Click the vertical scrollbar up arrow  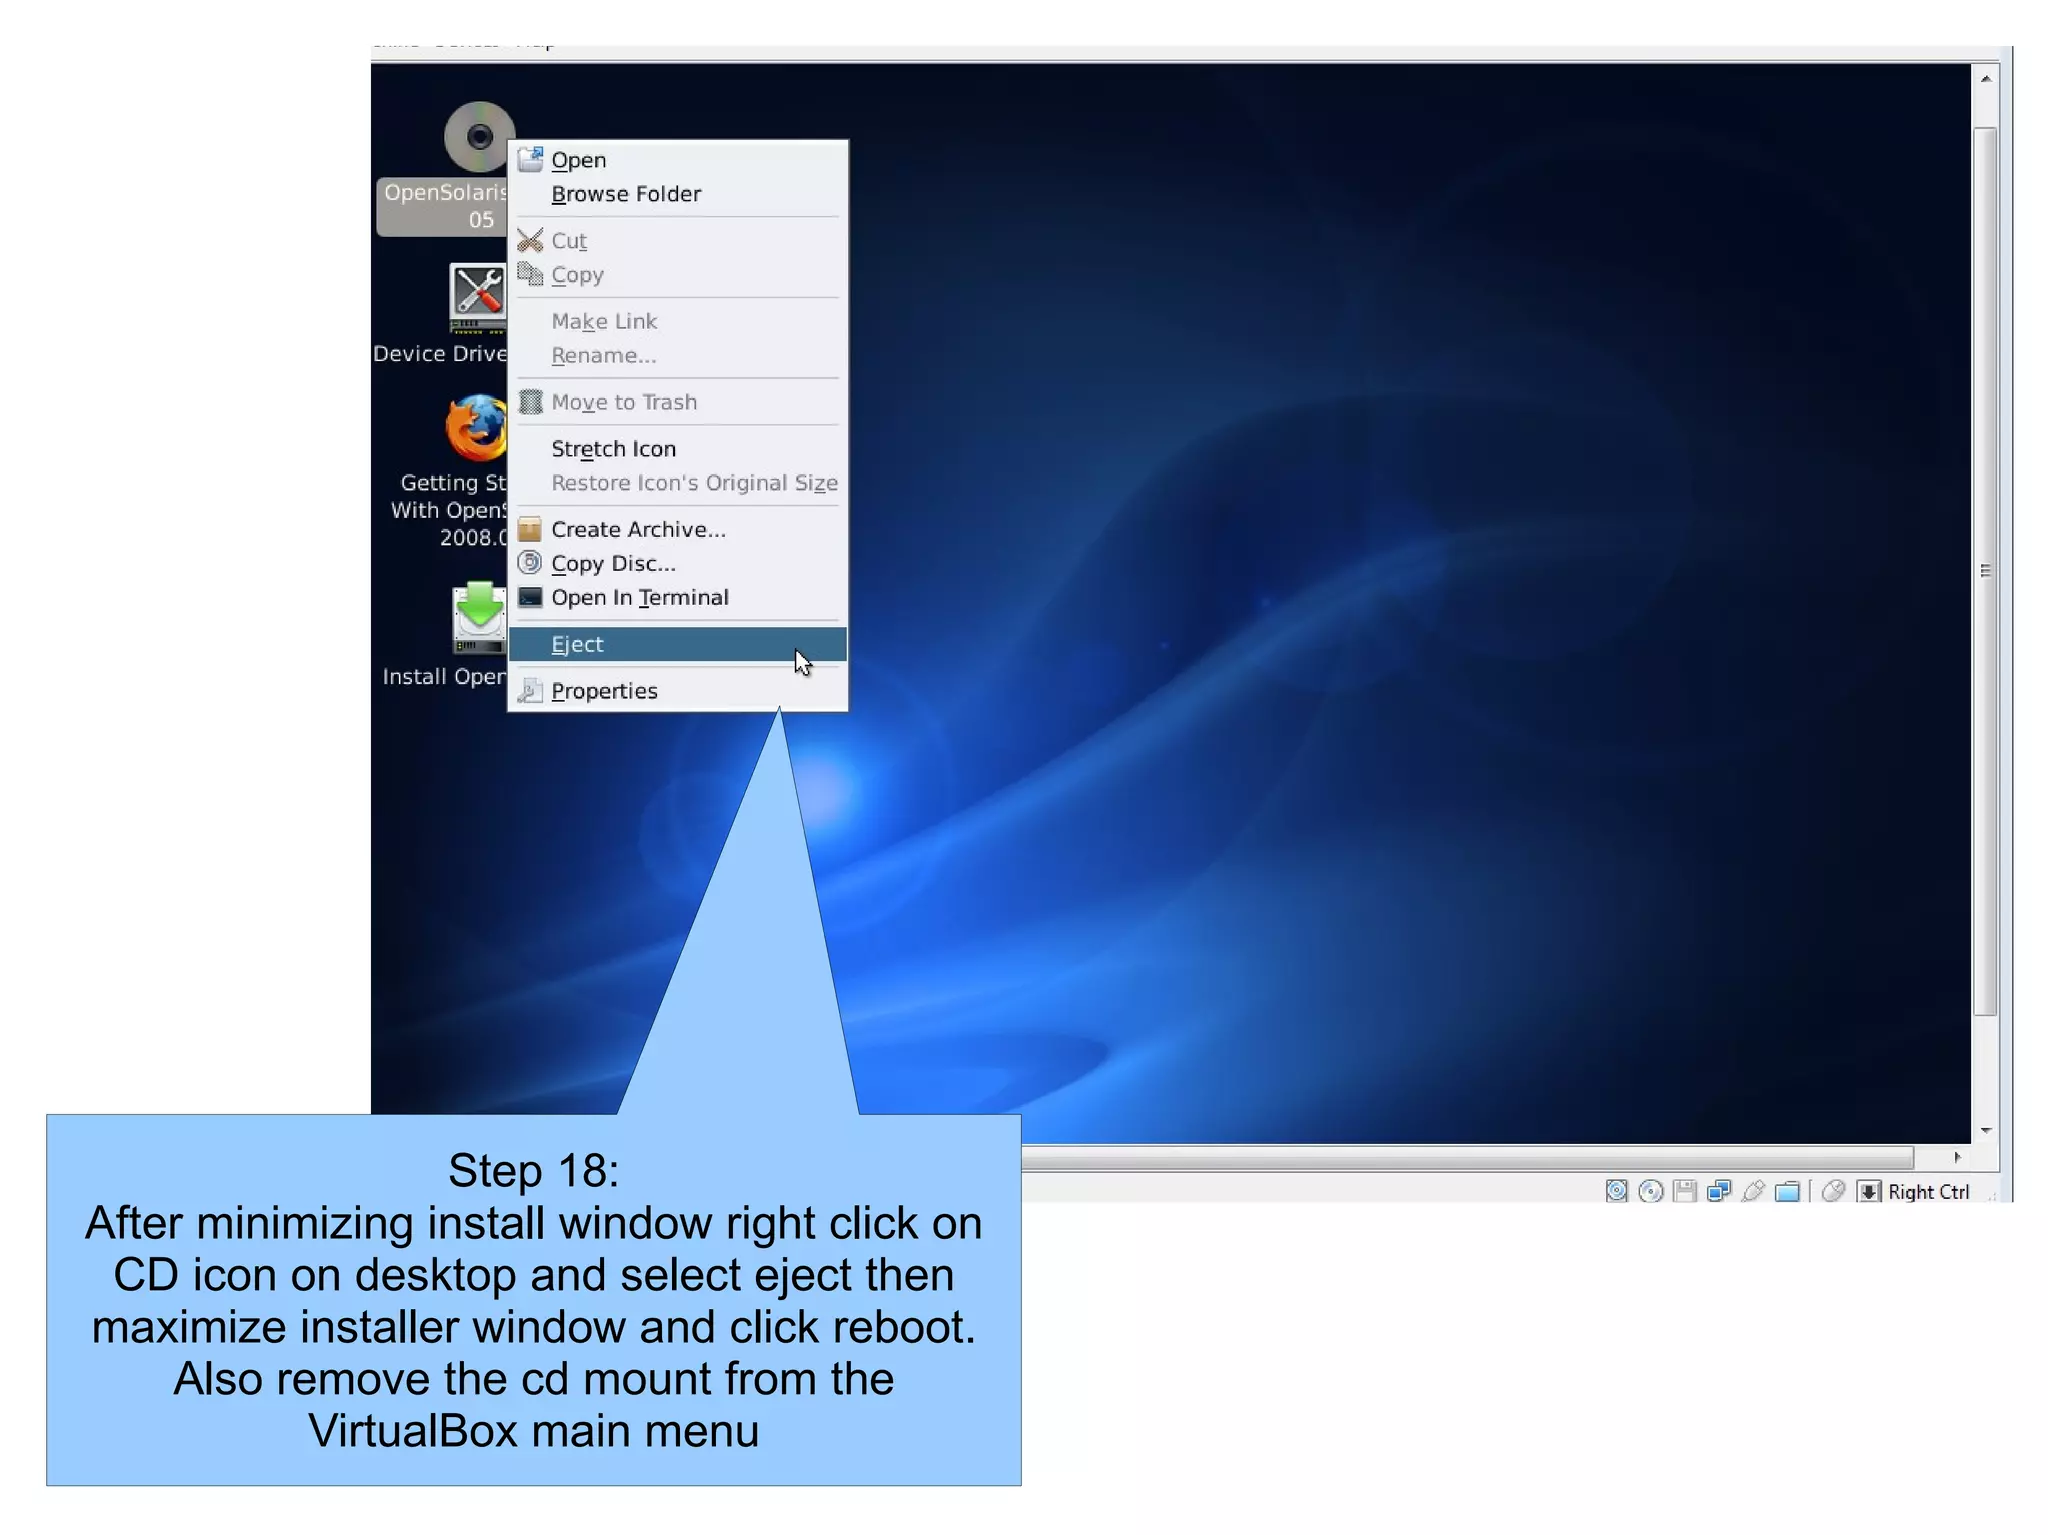pyautogui.click(x=1986, y=79)
